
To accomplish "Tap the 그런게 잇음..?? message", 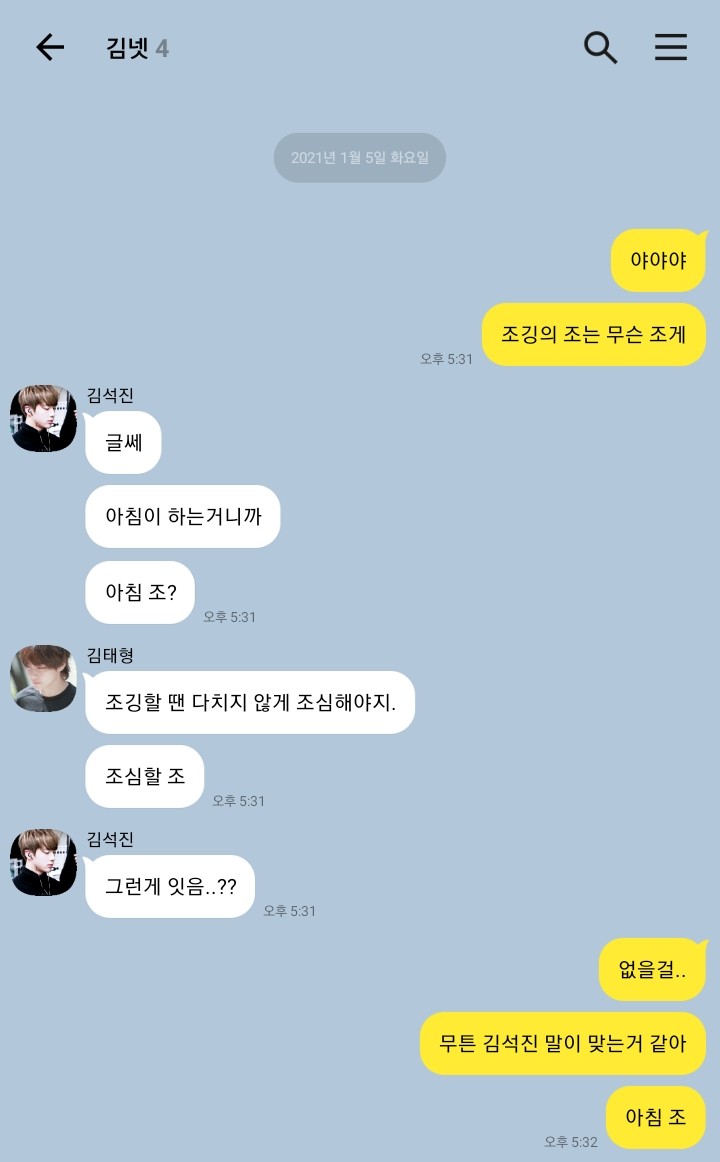I will point(170,886).
